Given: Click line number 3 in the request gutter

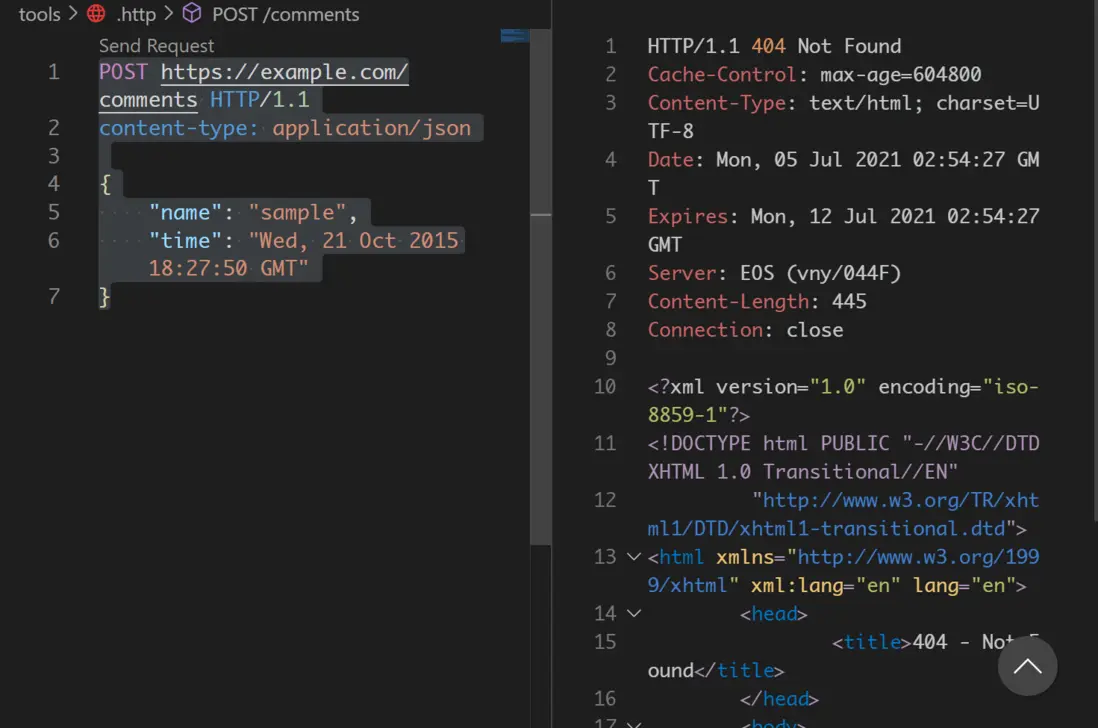Looking at the screenshot, I should tap(54, 156).
